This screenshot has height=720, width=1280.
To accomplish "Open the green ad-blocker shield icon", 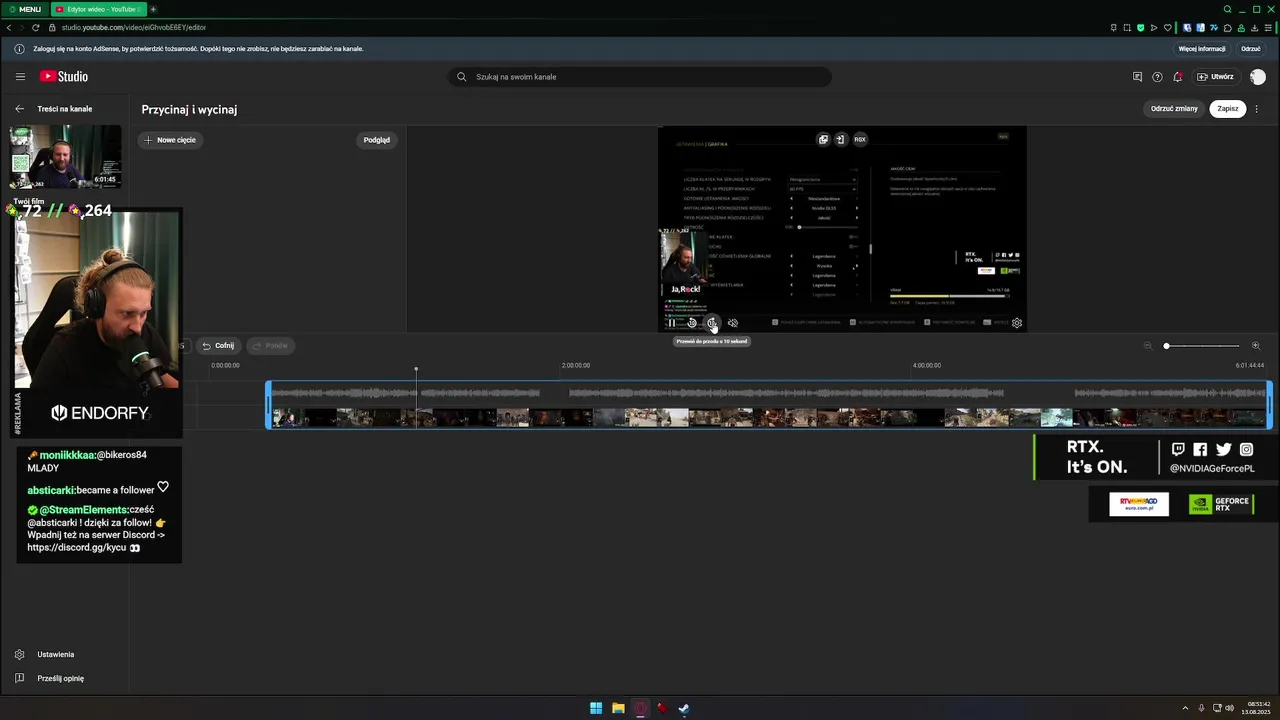I will [x=1140, y=28].
